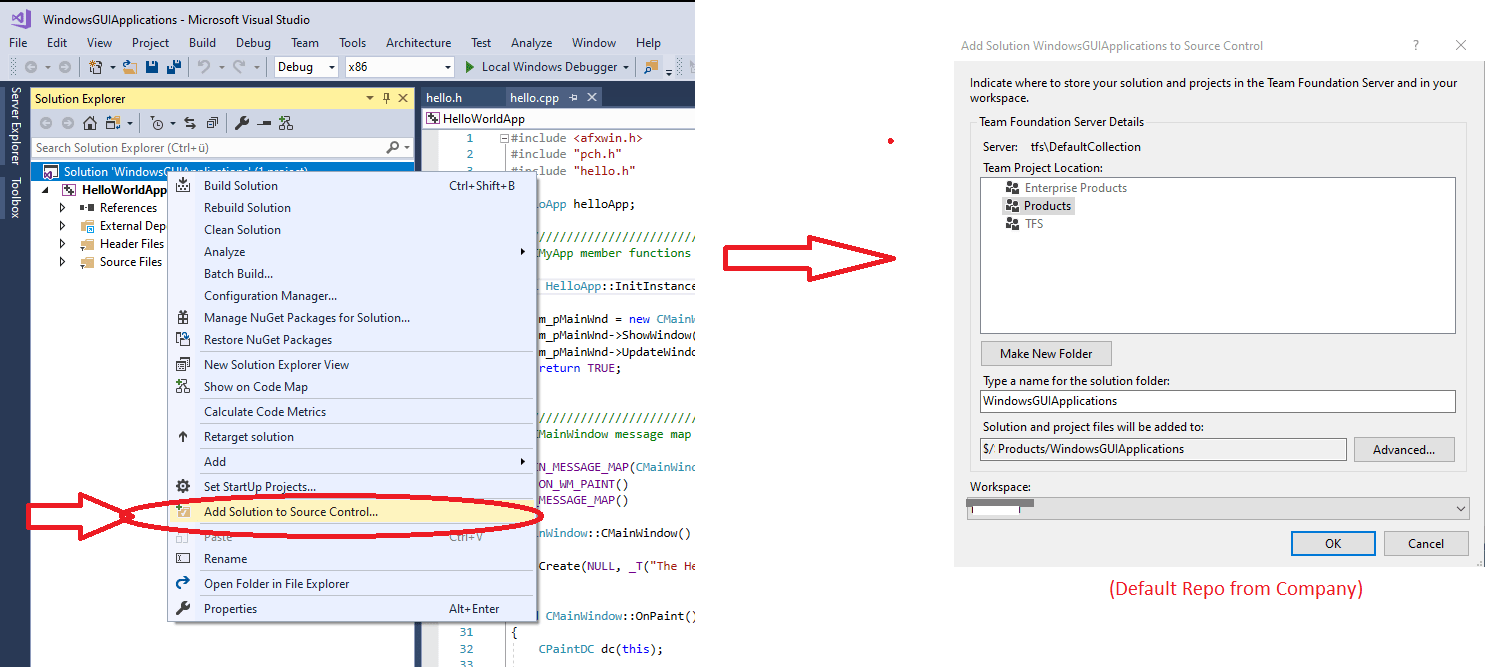The height and width of the screenshot is (667, 1509).
Task: Click the Collapse All icon in Solution Explorer
Action: 212,123
